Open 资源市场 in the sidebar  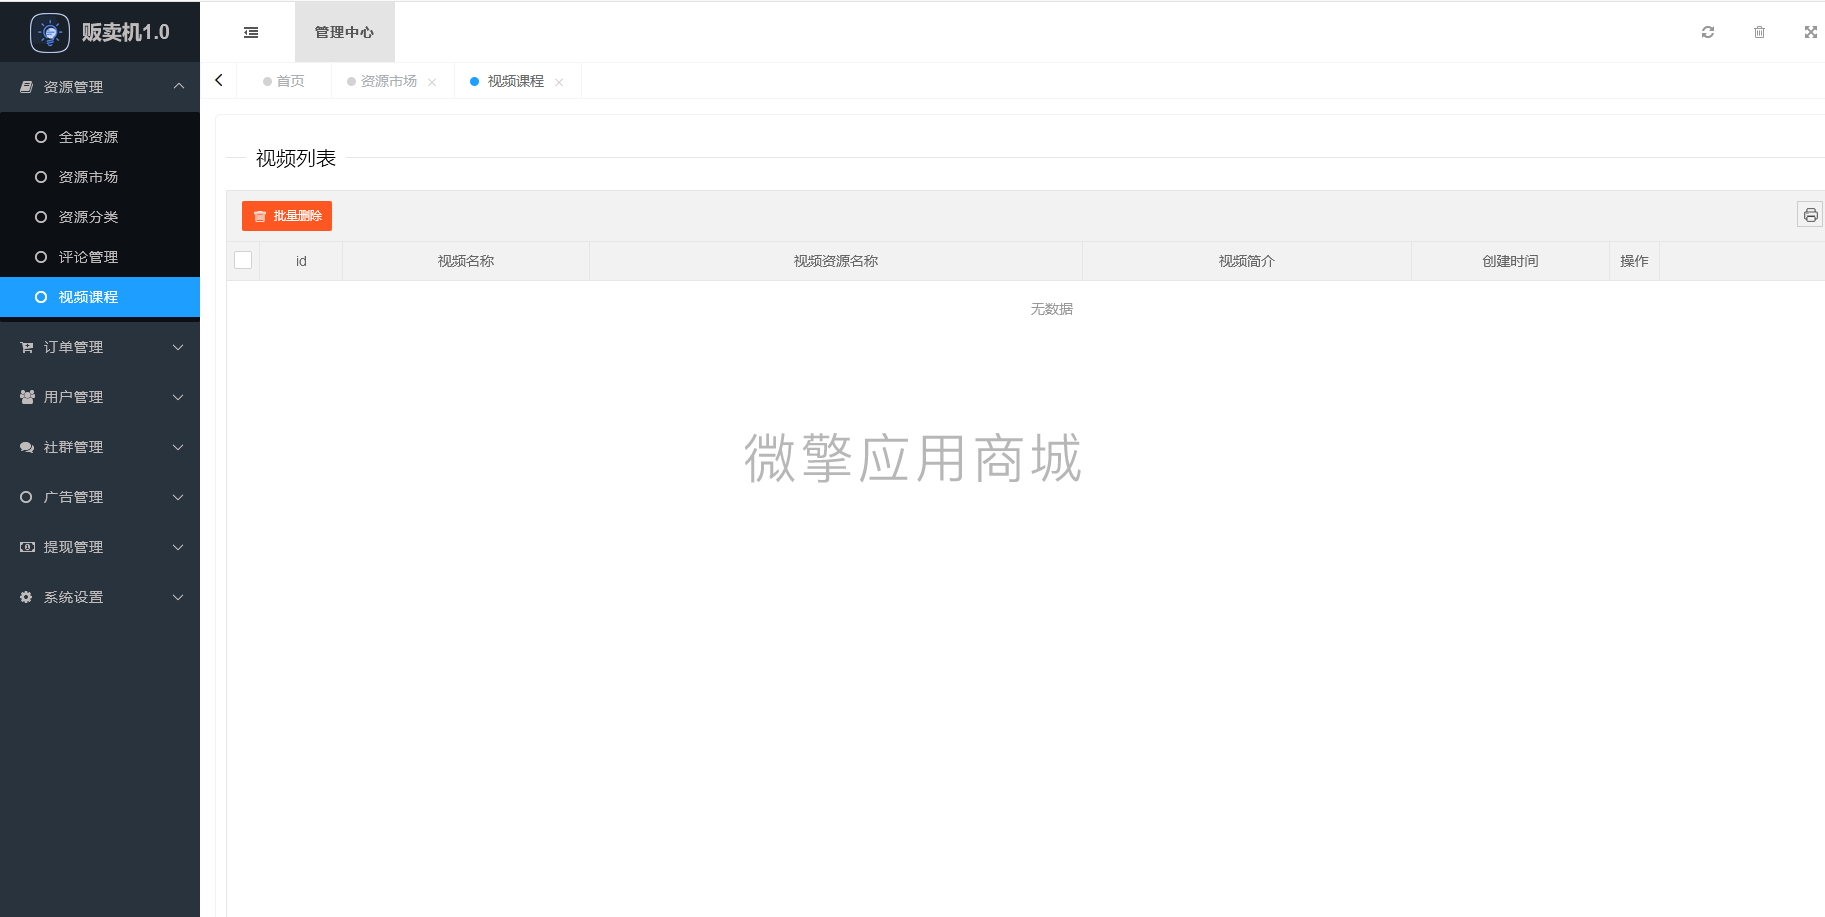click(x=100, y=177)
